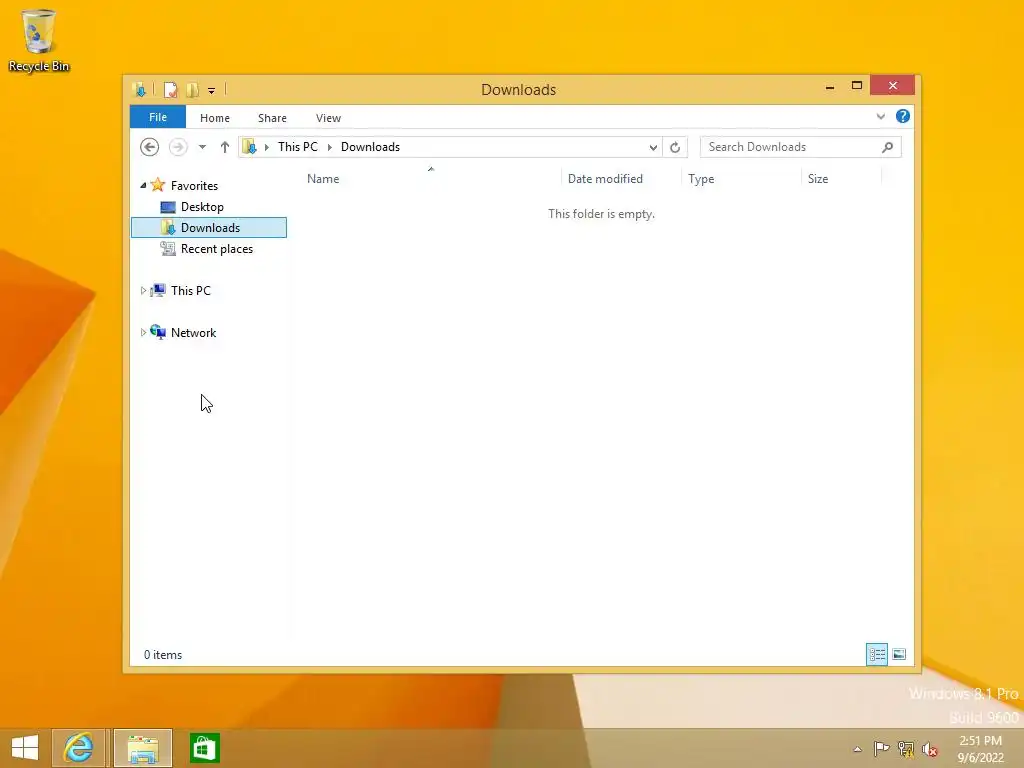
Task: Collapse the Favorites tree group
Action: point(143,185)
